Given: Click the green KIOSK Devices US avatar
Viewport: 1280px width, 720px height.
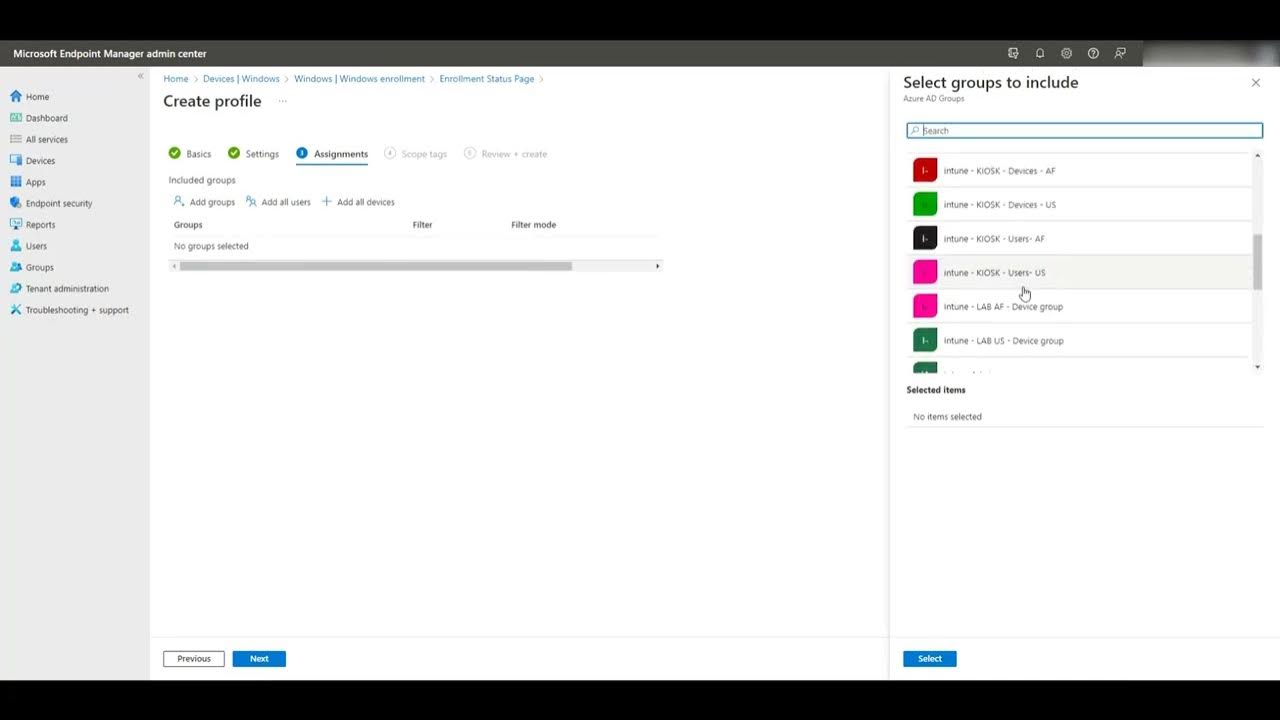Looking at the screenshot, I should tap(925, 204).
